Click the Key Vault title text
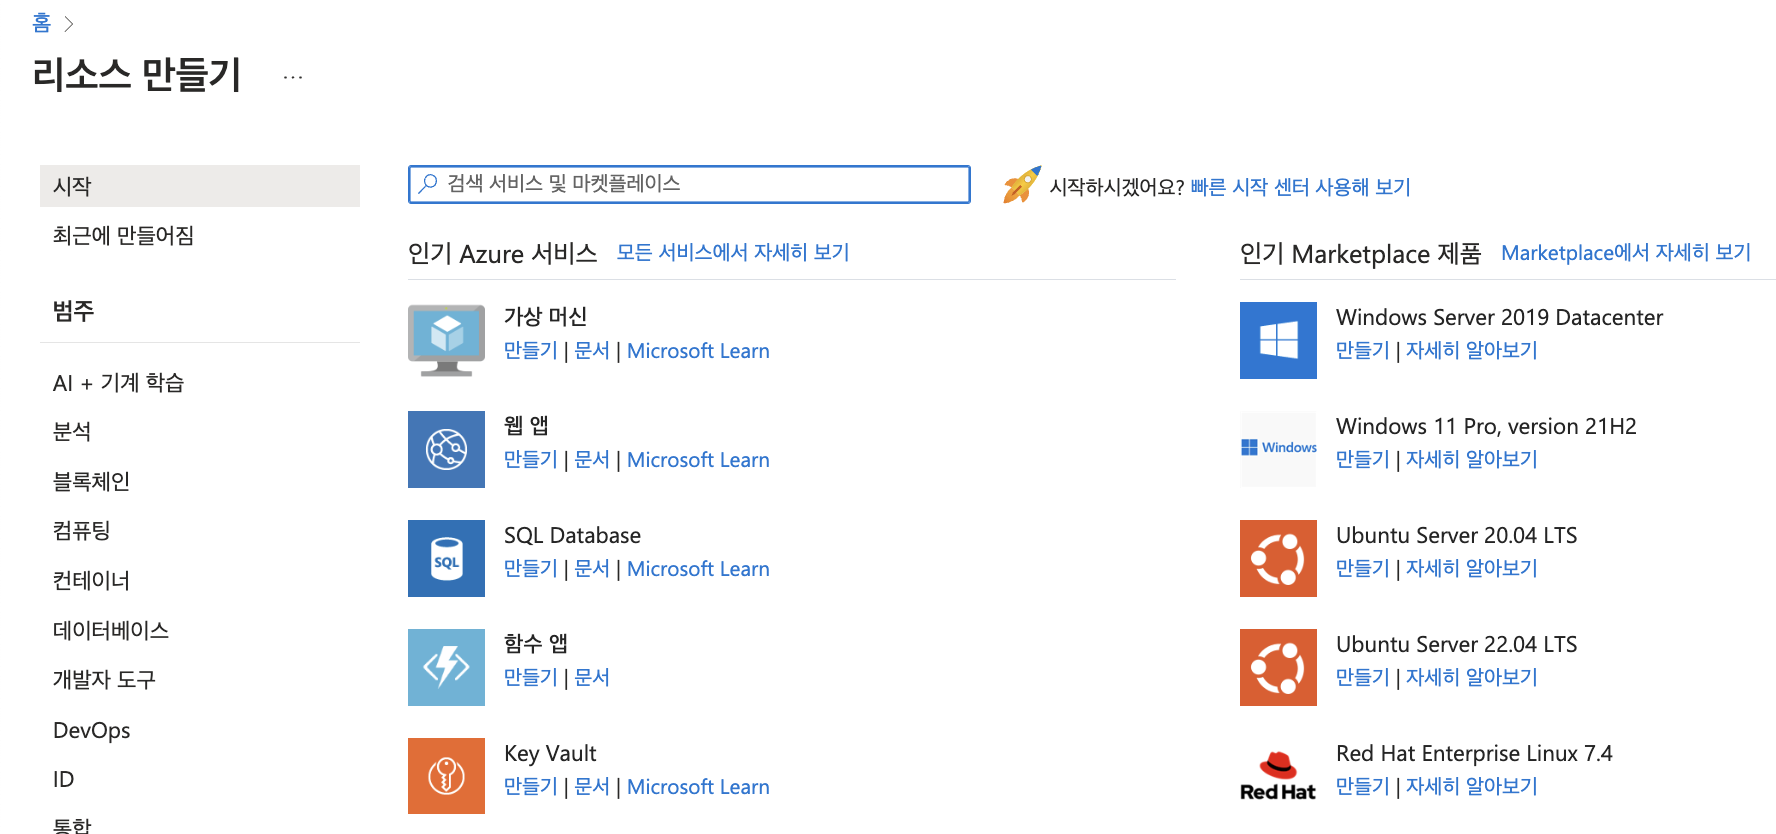 (x=550, y=754)
